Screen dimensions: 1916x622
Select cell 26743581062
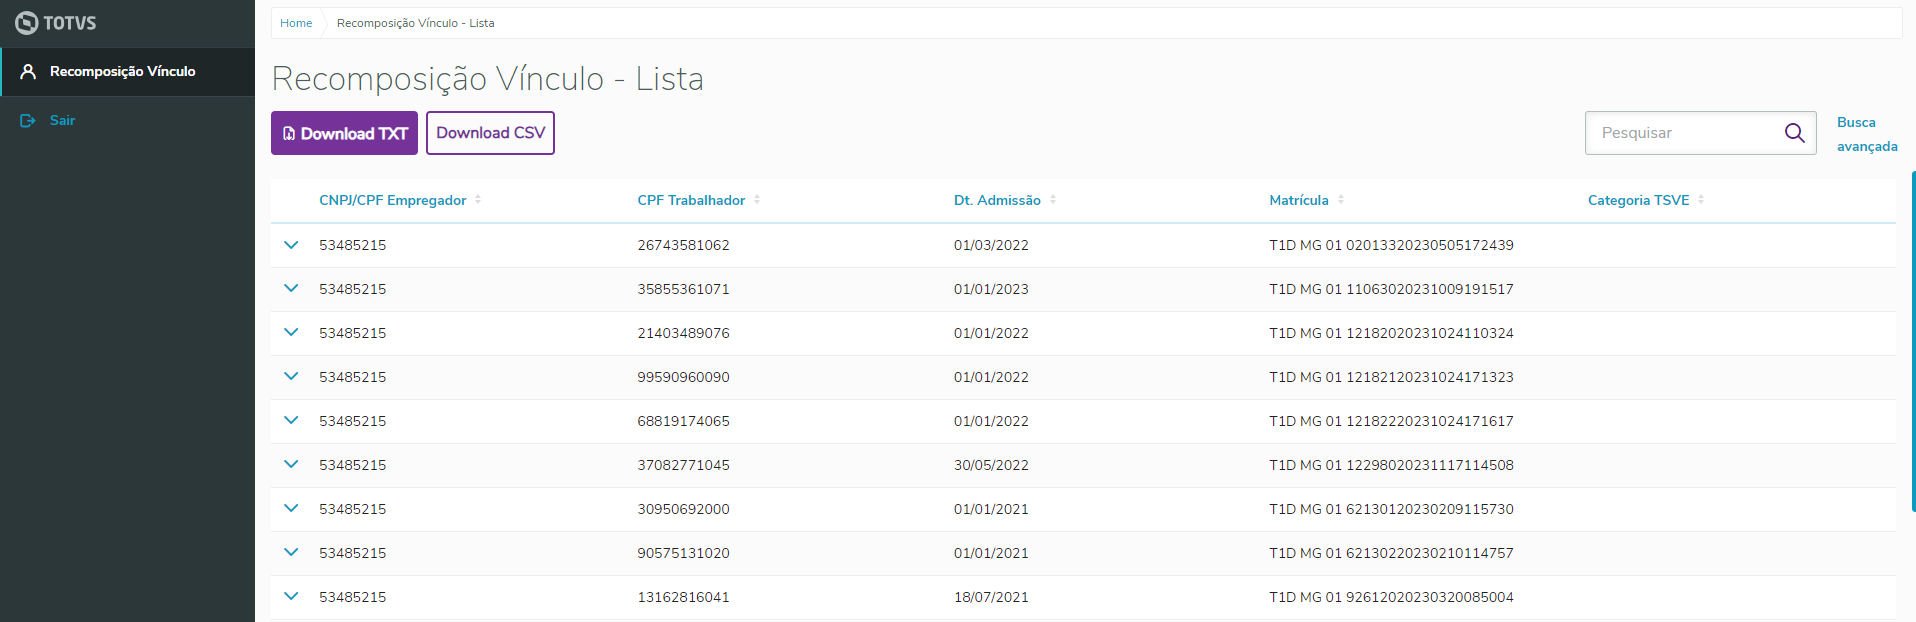tap(683, 245)
